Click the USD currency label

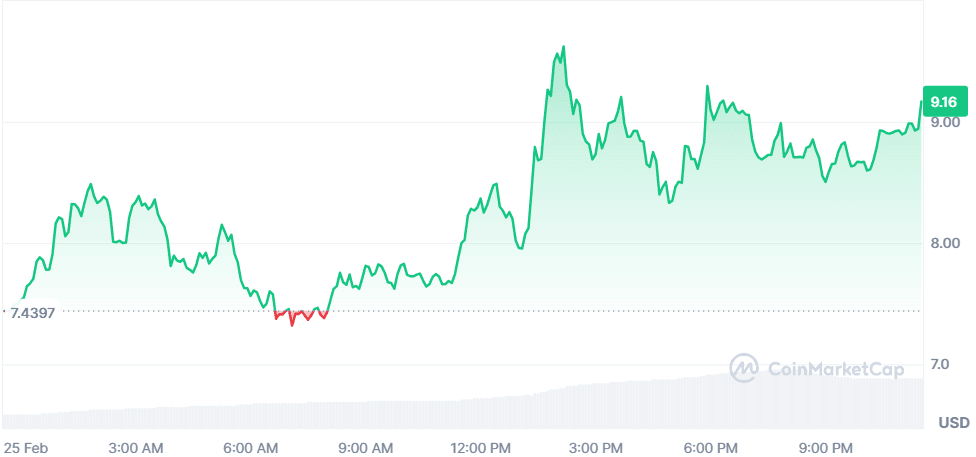pyautogui.click(x=953, y=423)
